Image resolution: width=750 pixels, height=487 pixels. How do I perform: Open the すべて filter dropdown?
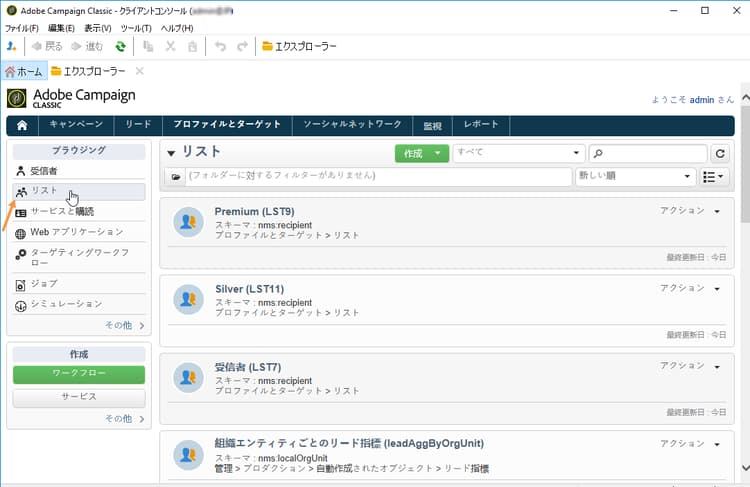tap(519, 153)
